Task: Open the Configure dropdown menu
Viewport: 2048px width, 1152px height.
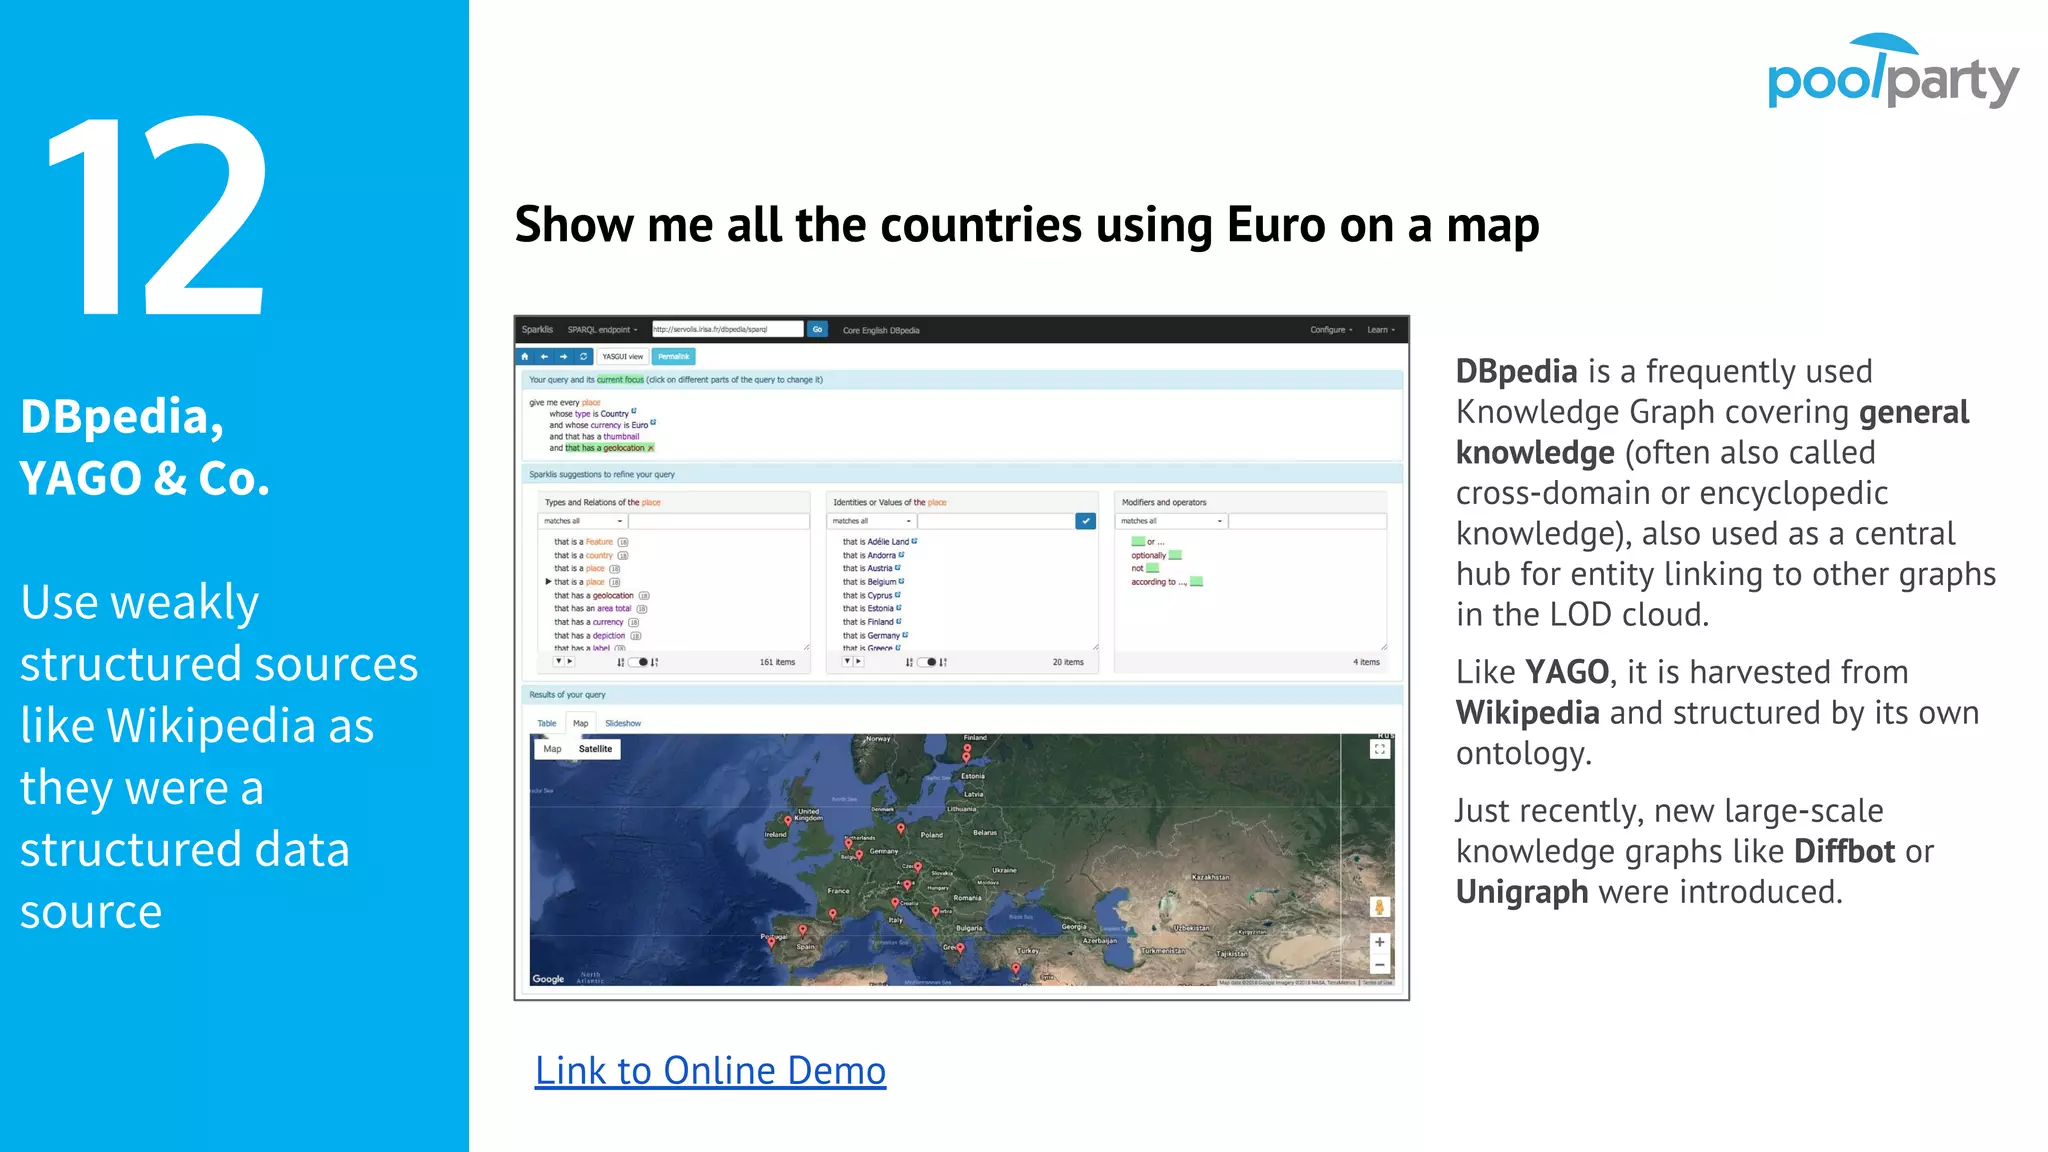Action: click(x=1331, y=329)
